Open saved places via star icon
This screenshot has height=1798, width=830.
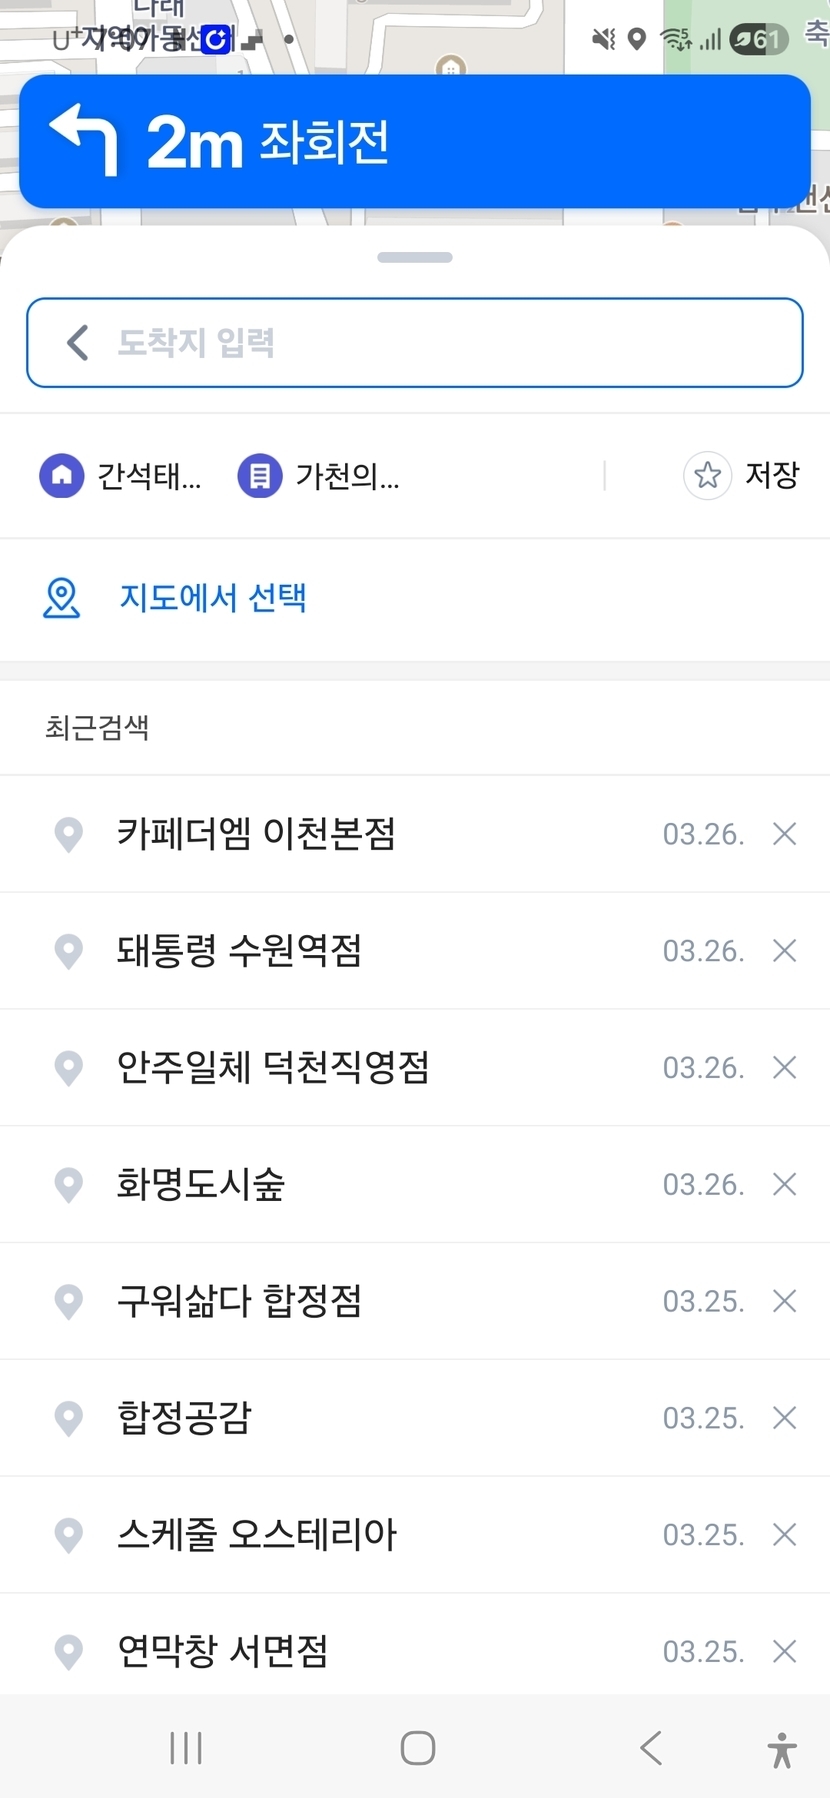708,475
